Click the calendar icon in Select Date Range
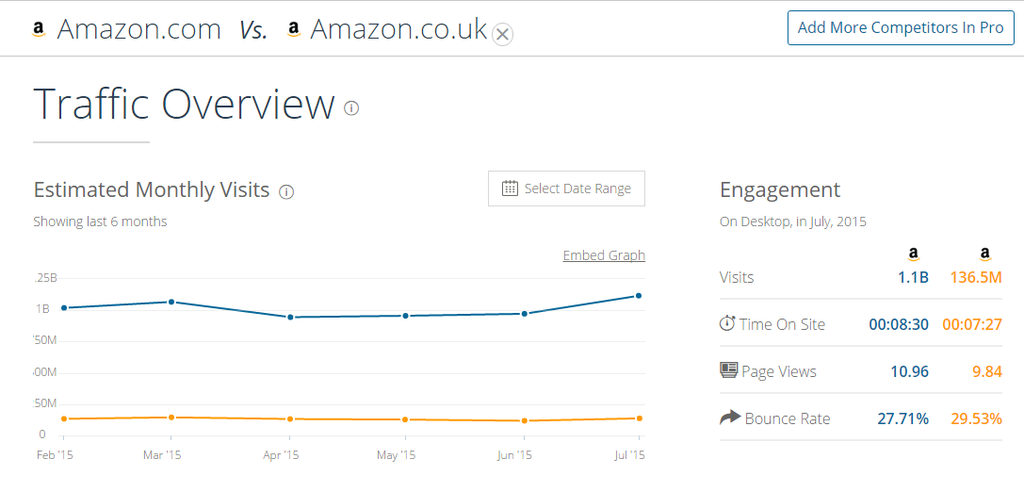 tap(509, 188)
